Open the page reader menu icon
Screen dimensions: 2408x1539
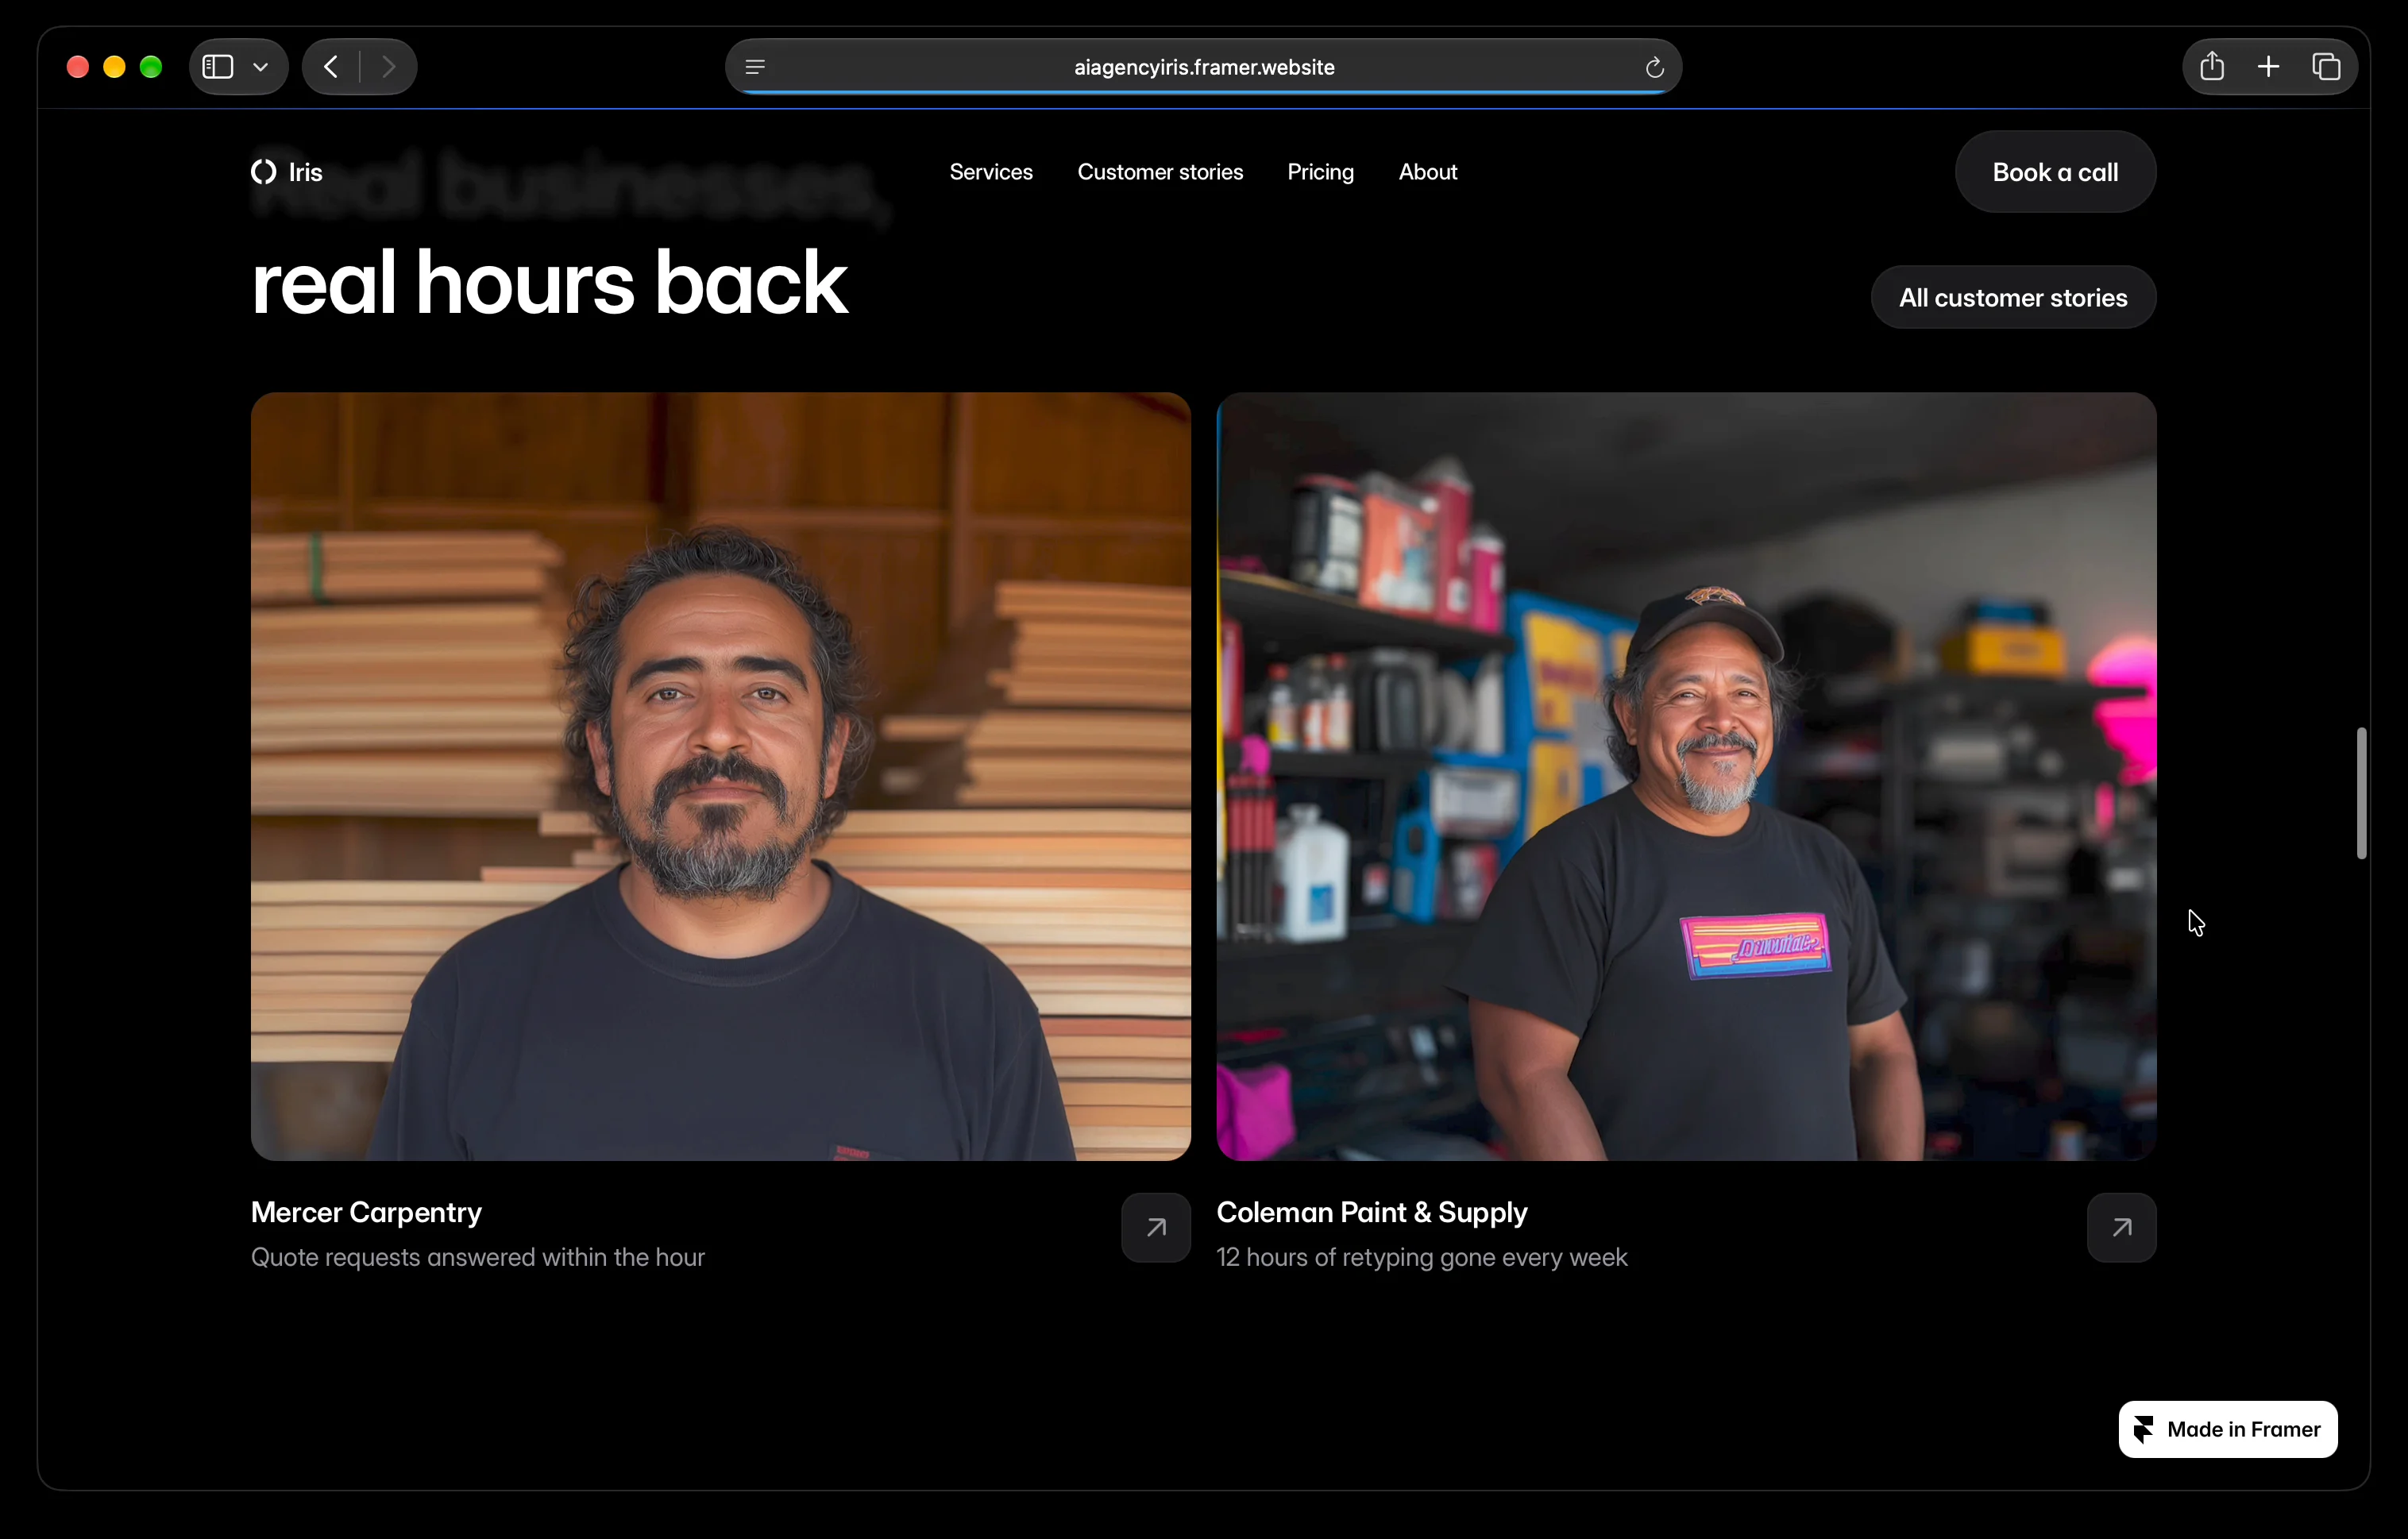point(755,67)
